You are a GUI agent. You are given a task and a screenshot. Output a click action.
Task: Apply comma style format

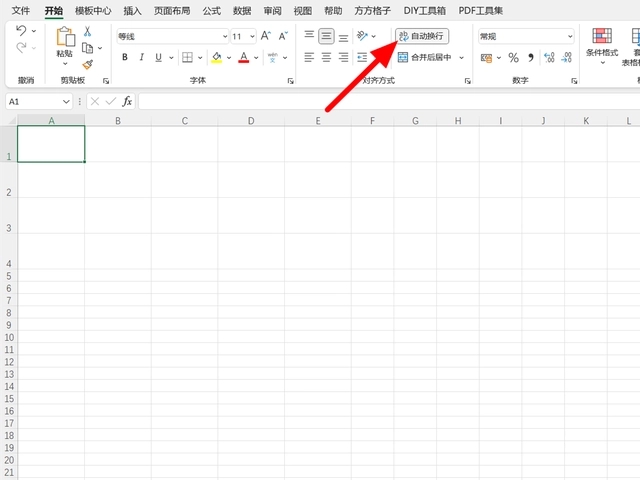[x=531, y=58]
